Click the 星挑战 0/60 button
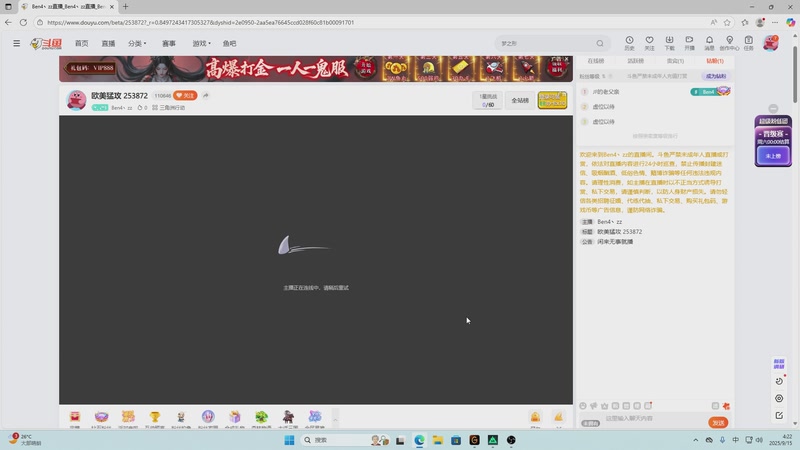800x450 pixels. 488,100
